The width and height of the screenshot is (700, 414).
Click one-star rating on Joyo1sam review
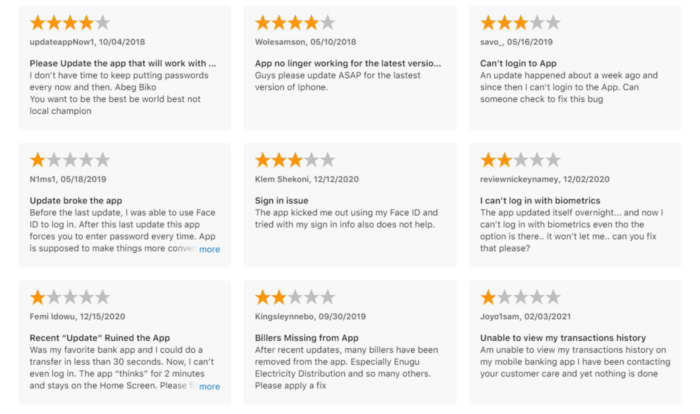click(520, 297)
